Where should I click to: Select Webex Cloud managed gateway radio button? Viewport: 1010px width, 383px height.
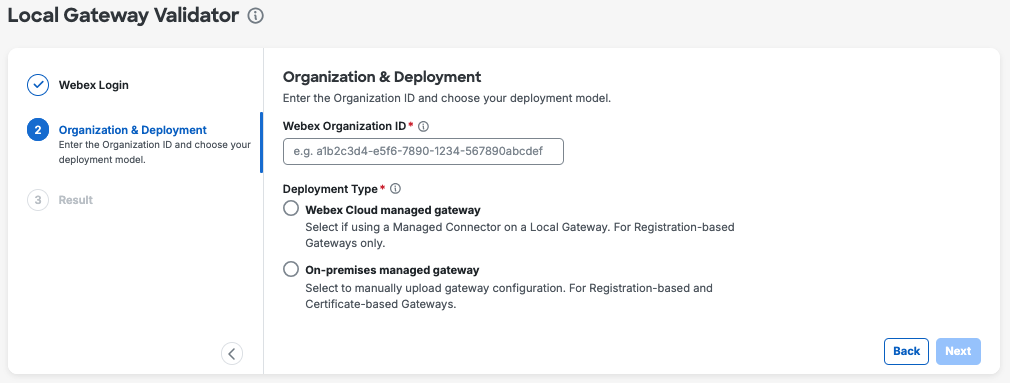click(x=291, y=209)
